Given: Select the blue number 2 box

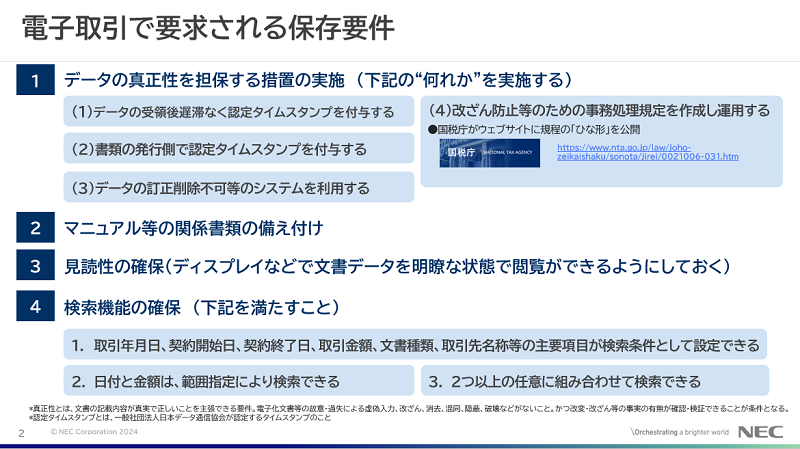Looking at the screenshot, I should 34,228.
